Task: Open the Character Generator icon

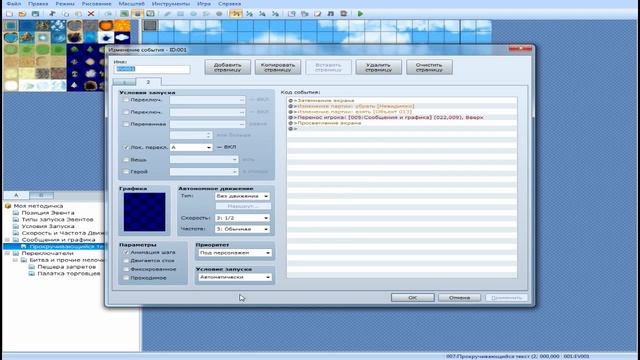Action: [344, 13]
